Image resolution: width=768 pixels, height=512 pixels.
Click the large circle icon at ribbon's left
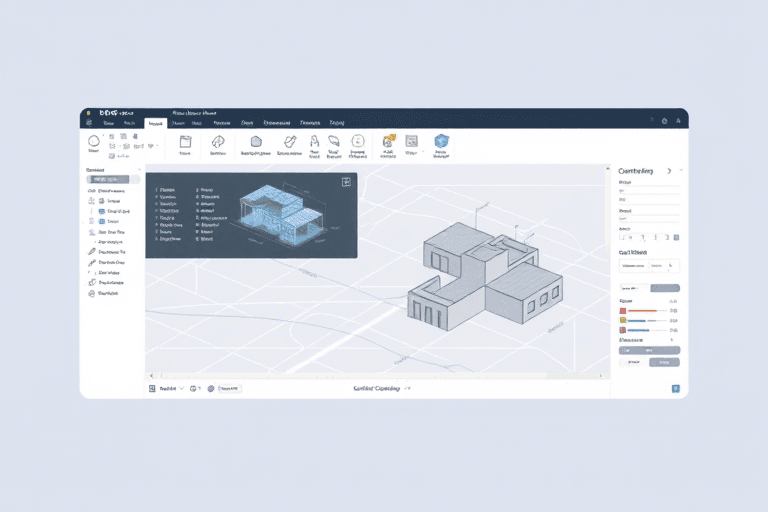(x=94, y=142)
